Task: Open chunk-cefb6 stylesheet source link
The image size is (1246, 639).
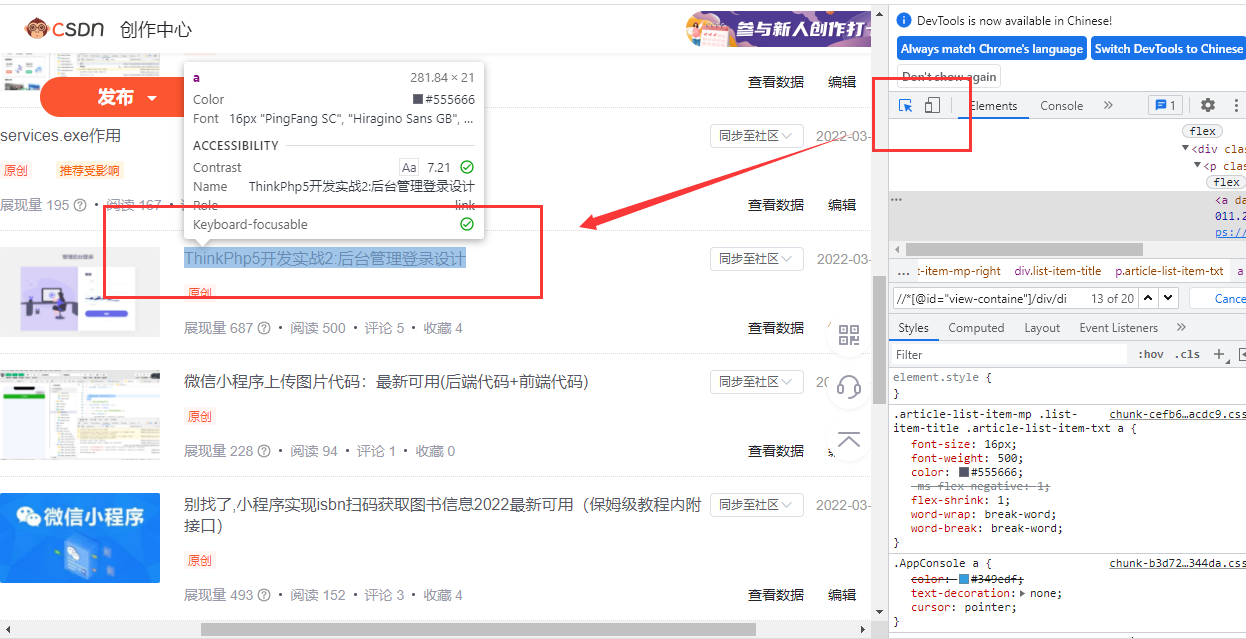Action: [x=1177, y=414]
